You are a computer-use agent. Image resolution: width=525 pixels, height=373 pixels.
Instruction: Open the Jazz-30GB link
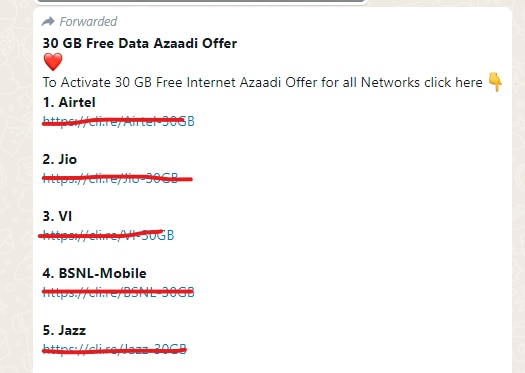coord(115,349)
